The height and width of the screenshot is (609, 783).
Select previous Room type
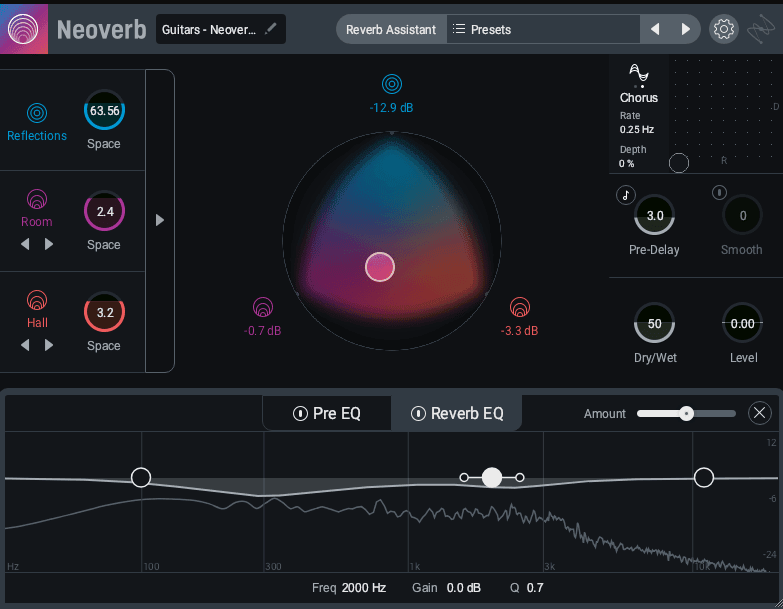[25, 244]
